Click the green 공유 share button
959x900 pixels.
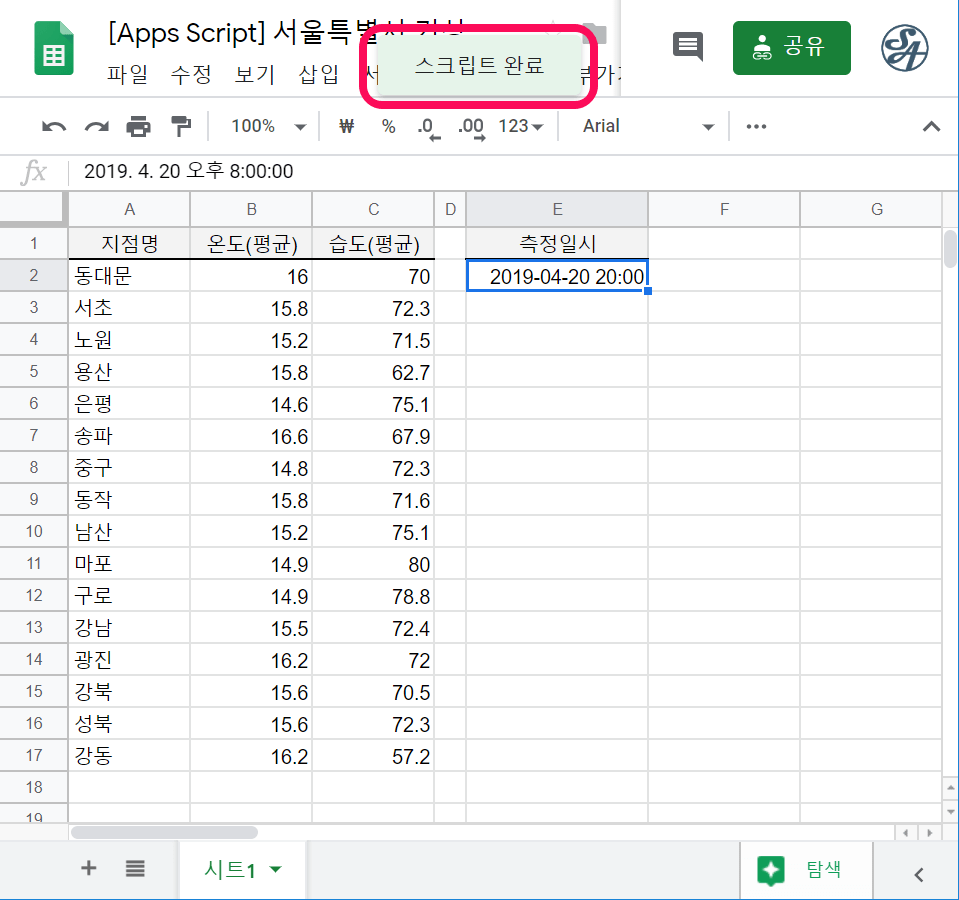tap(791, 47)
